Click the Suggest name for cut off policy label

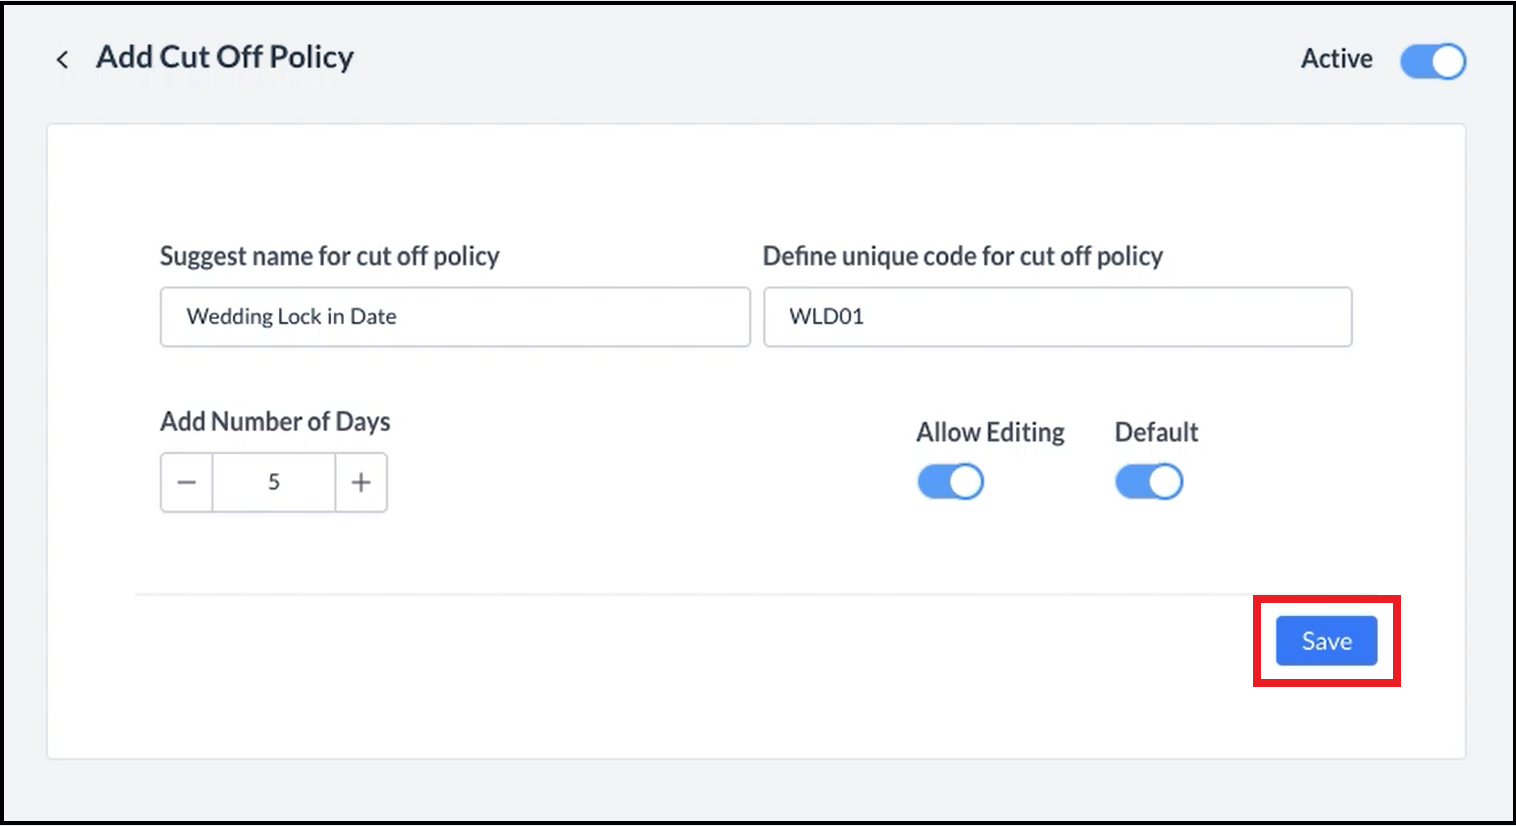coord(329,256)
